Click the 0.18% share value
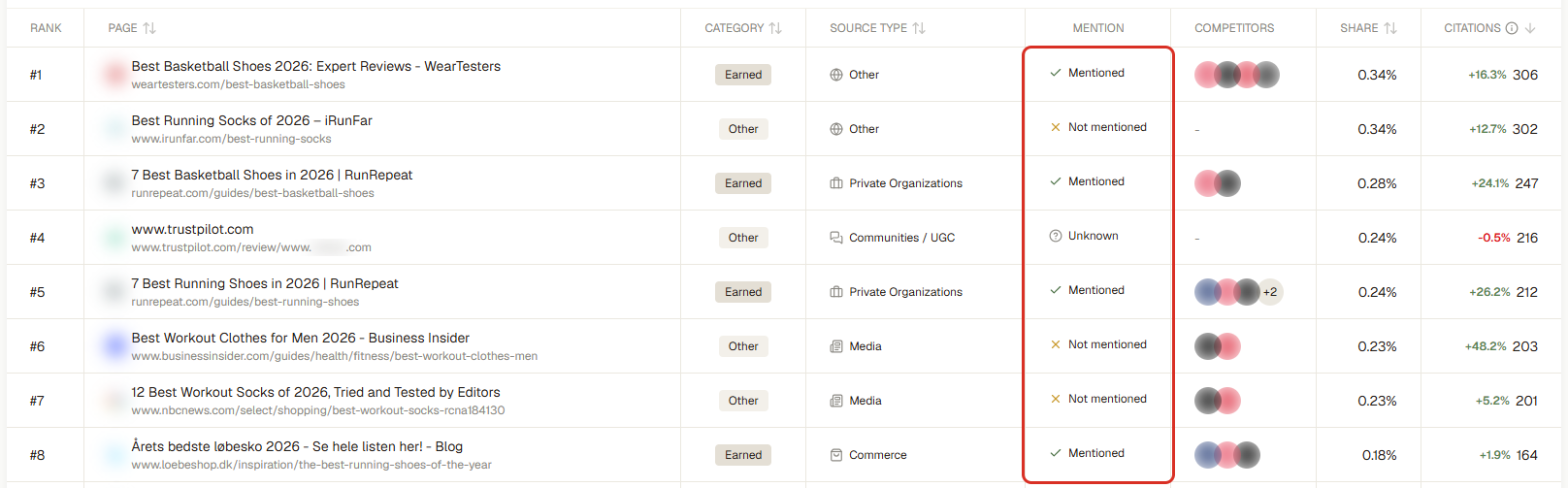Screen dimensions: 1568x488 click(1378, 455)
